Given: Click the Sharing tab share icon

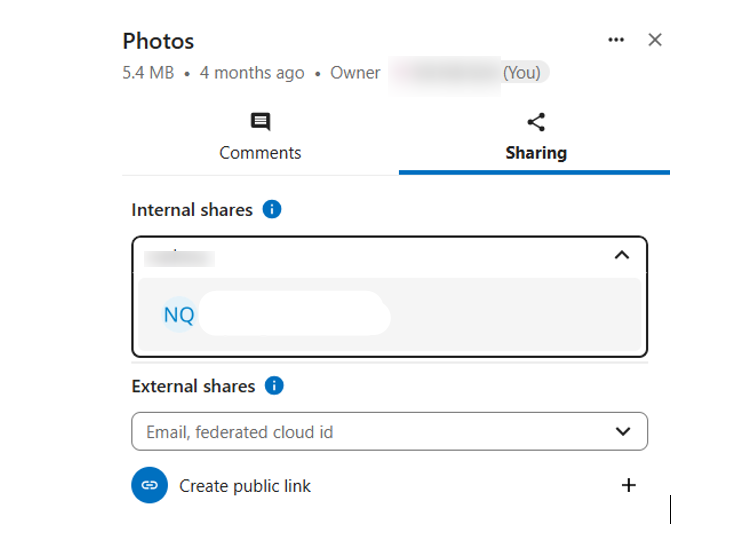Looking at the screenshot, I should click(536, 122).
